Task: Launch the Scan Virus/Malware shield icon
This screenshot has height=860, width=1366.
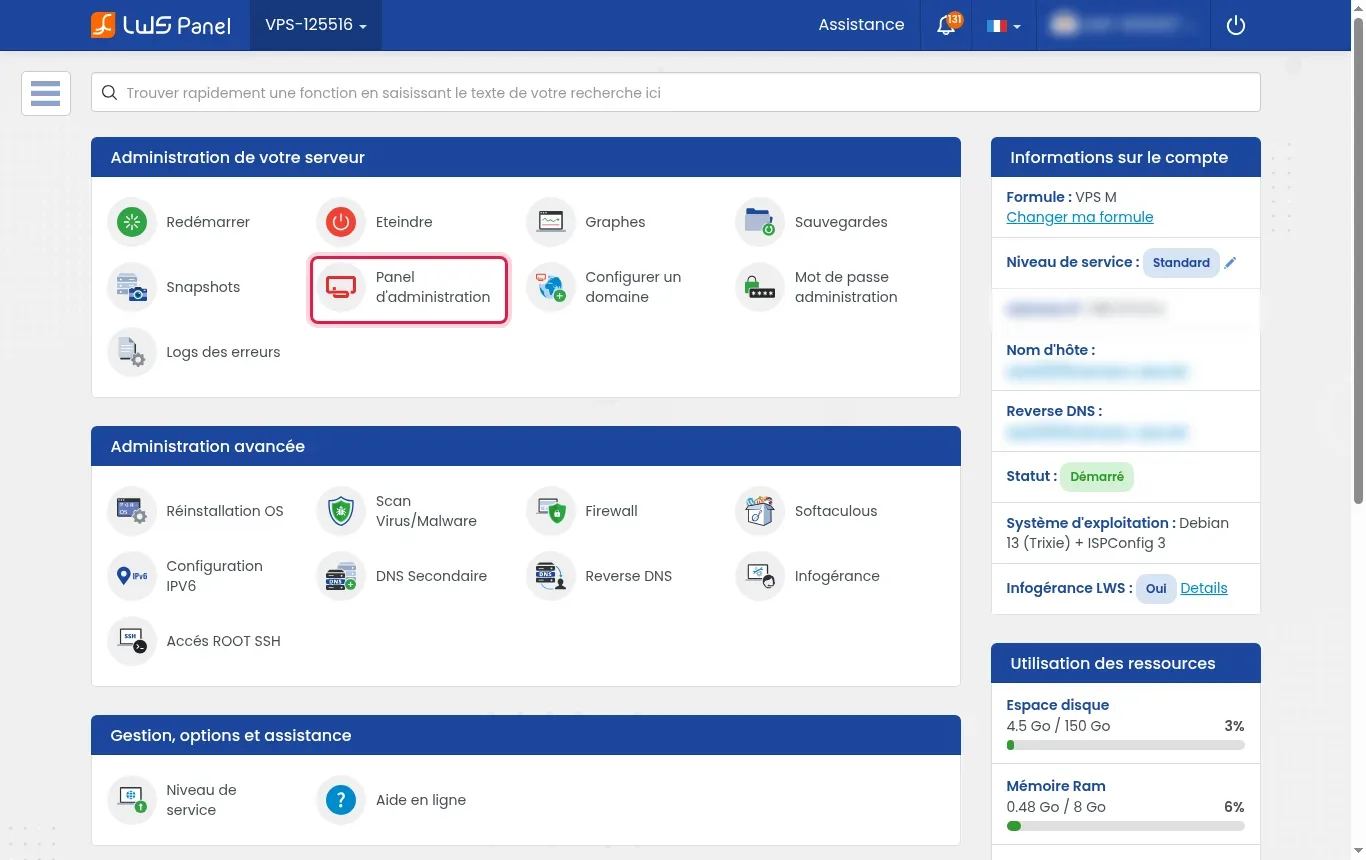Action: pyautogui.click(x=341, y=511)
